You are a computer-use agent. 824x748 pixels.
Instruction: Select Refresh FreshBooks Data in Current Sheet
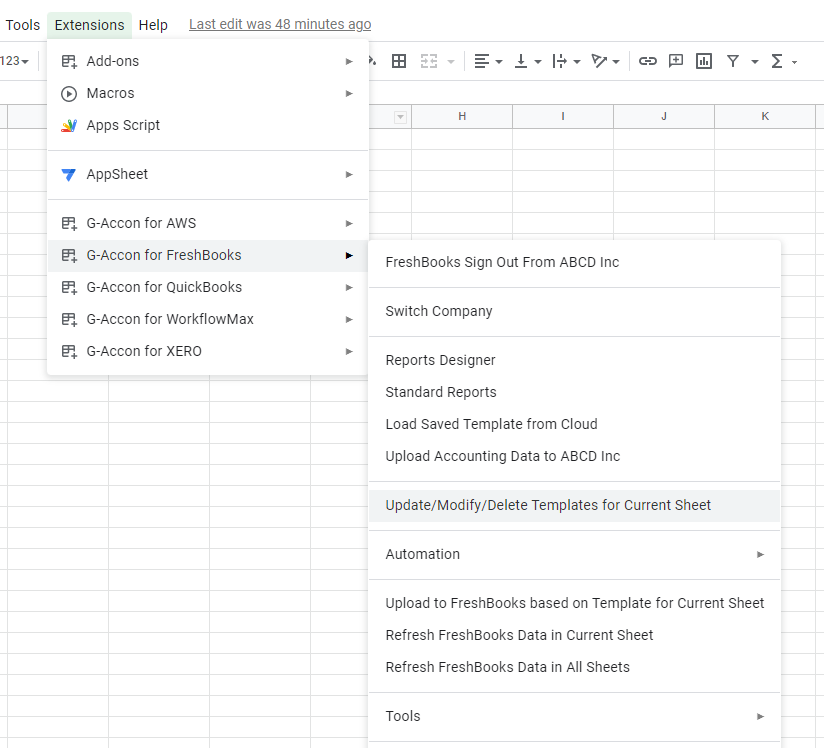click(574, 635)
